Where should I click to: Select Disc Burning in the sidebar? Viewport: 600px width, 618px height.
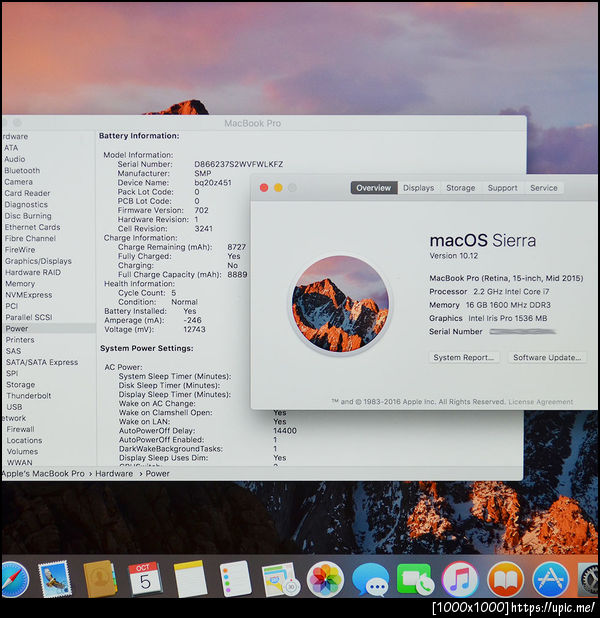tap(28, 216)
